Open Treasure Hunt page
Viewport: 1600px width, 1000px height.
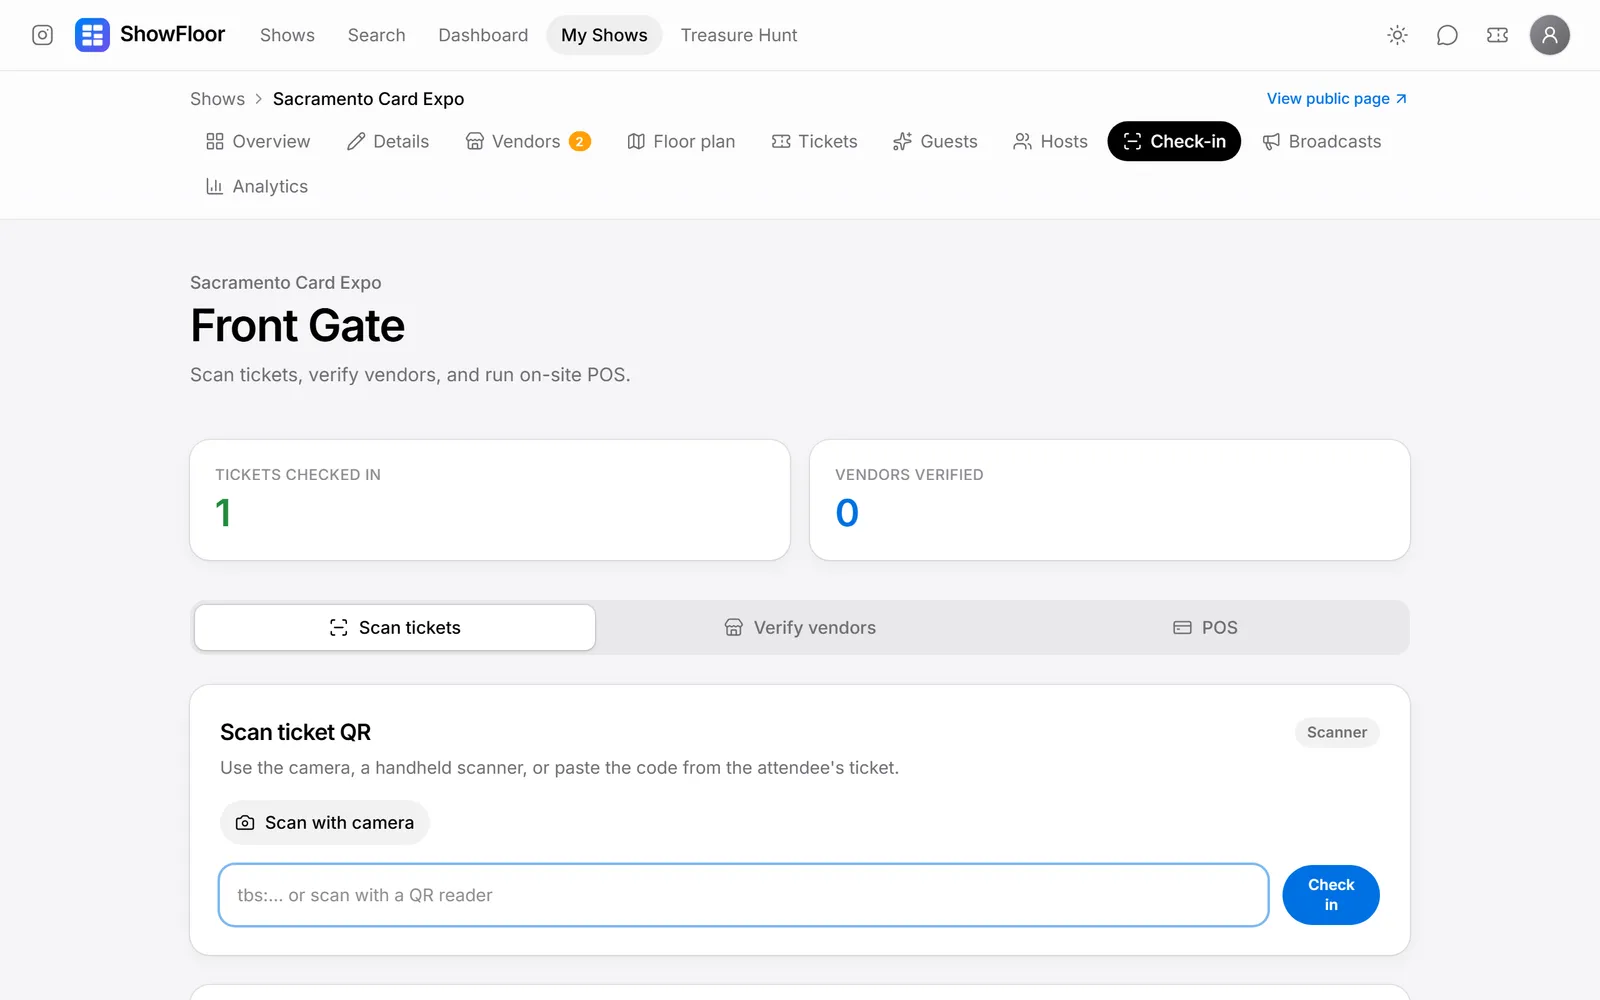[x=739, y=35]
